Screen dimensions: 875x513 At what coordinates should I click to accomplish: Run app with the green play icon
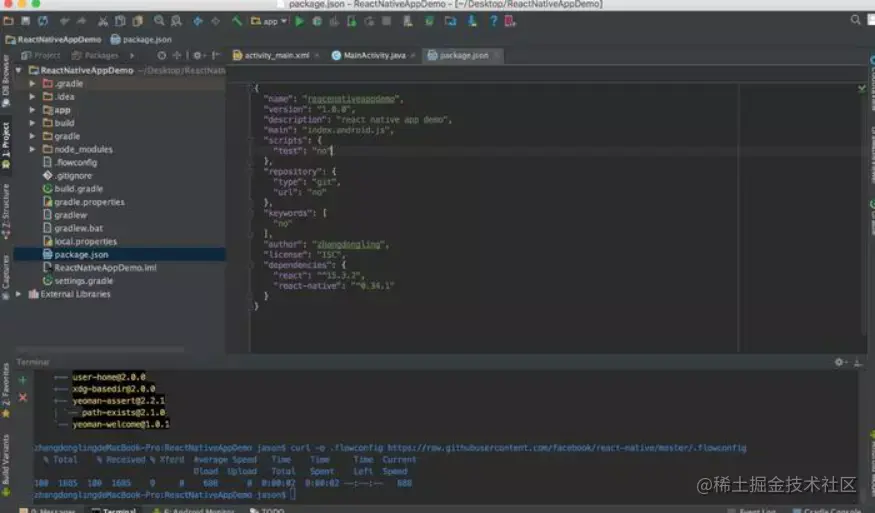pyautogui.click(x=300, y=21)
